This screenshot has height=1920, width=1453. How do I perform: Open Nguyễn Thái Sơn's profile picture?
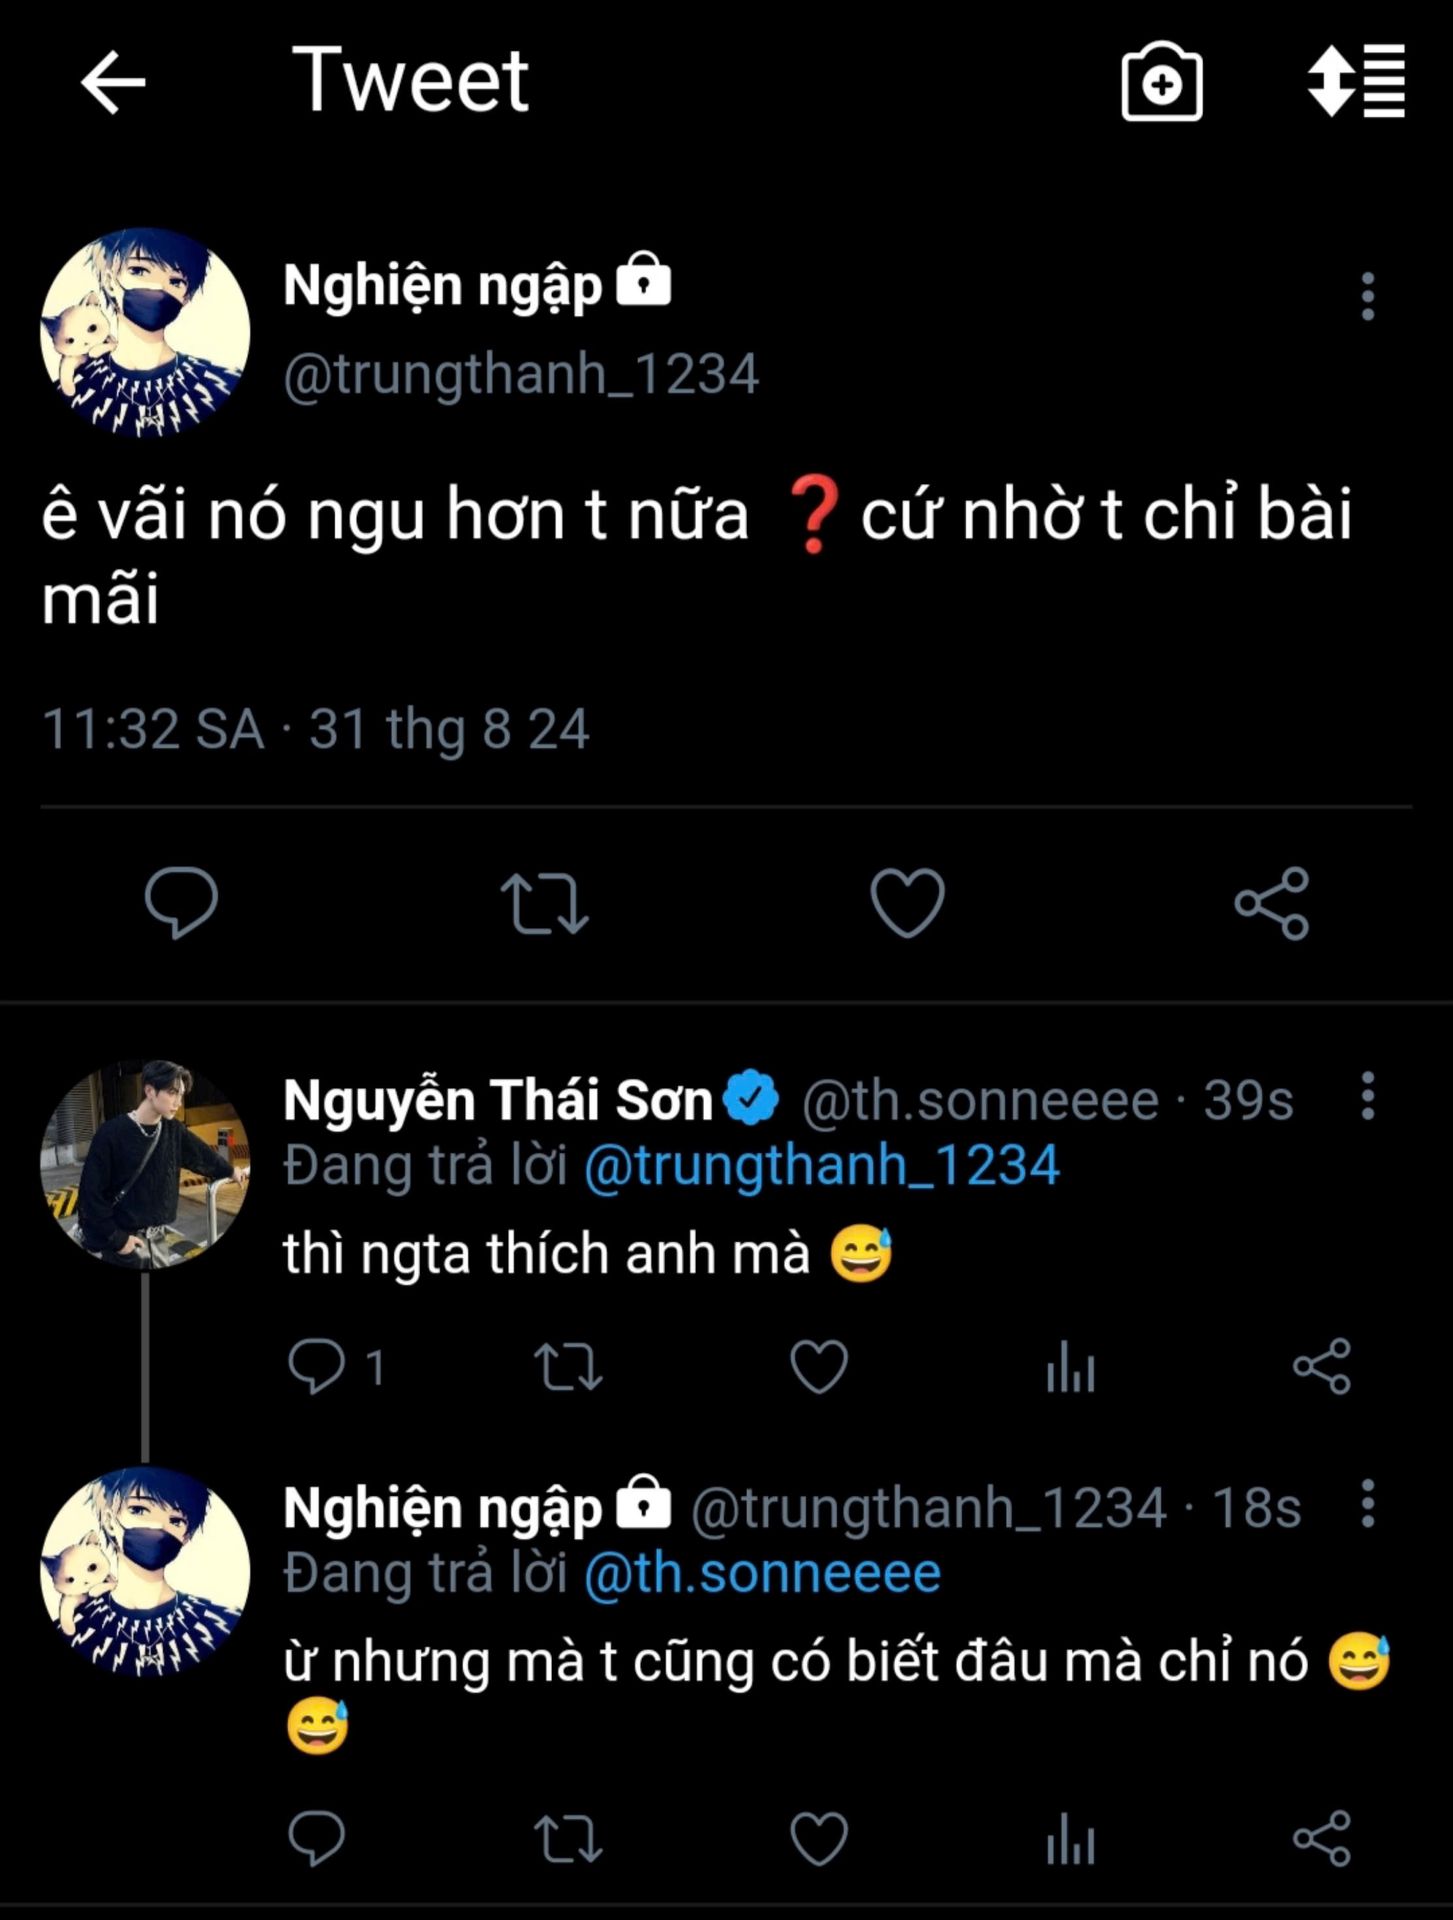(x=145, y=1164)
